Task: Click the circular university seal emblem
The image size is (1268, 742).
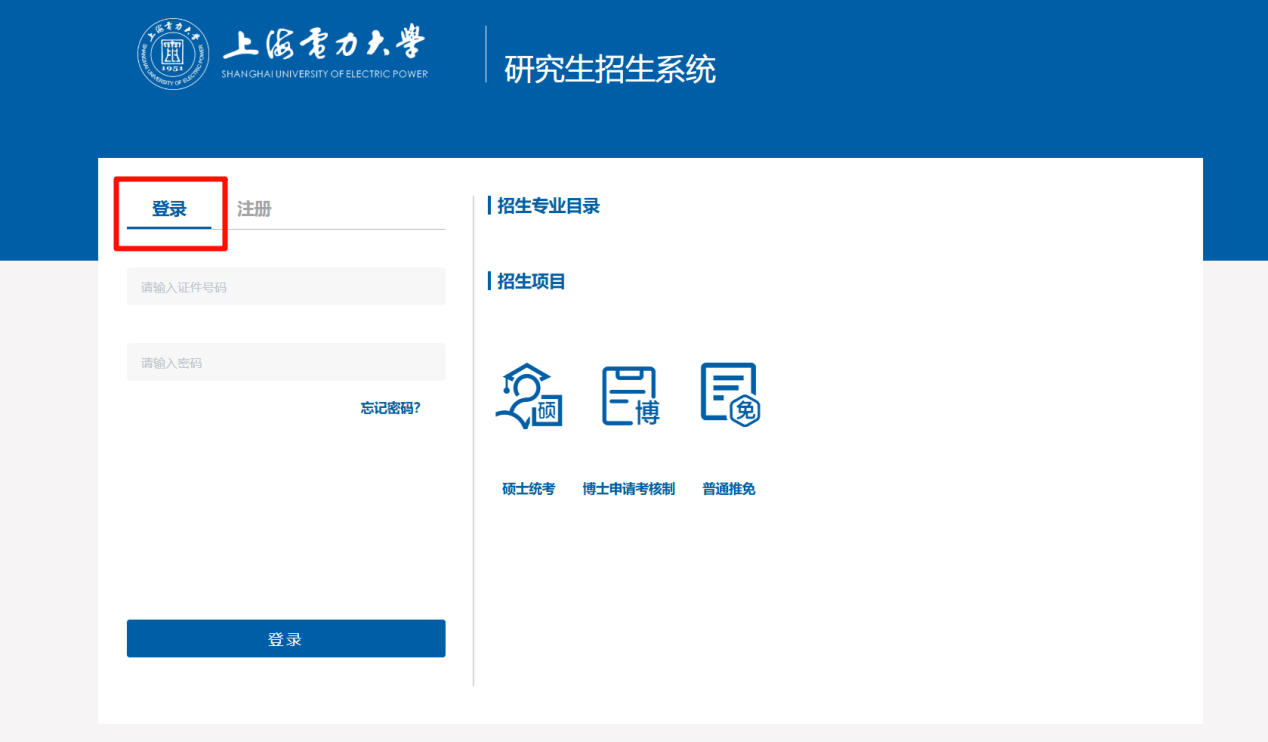Action: [x=173, y=54]
